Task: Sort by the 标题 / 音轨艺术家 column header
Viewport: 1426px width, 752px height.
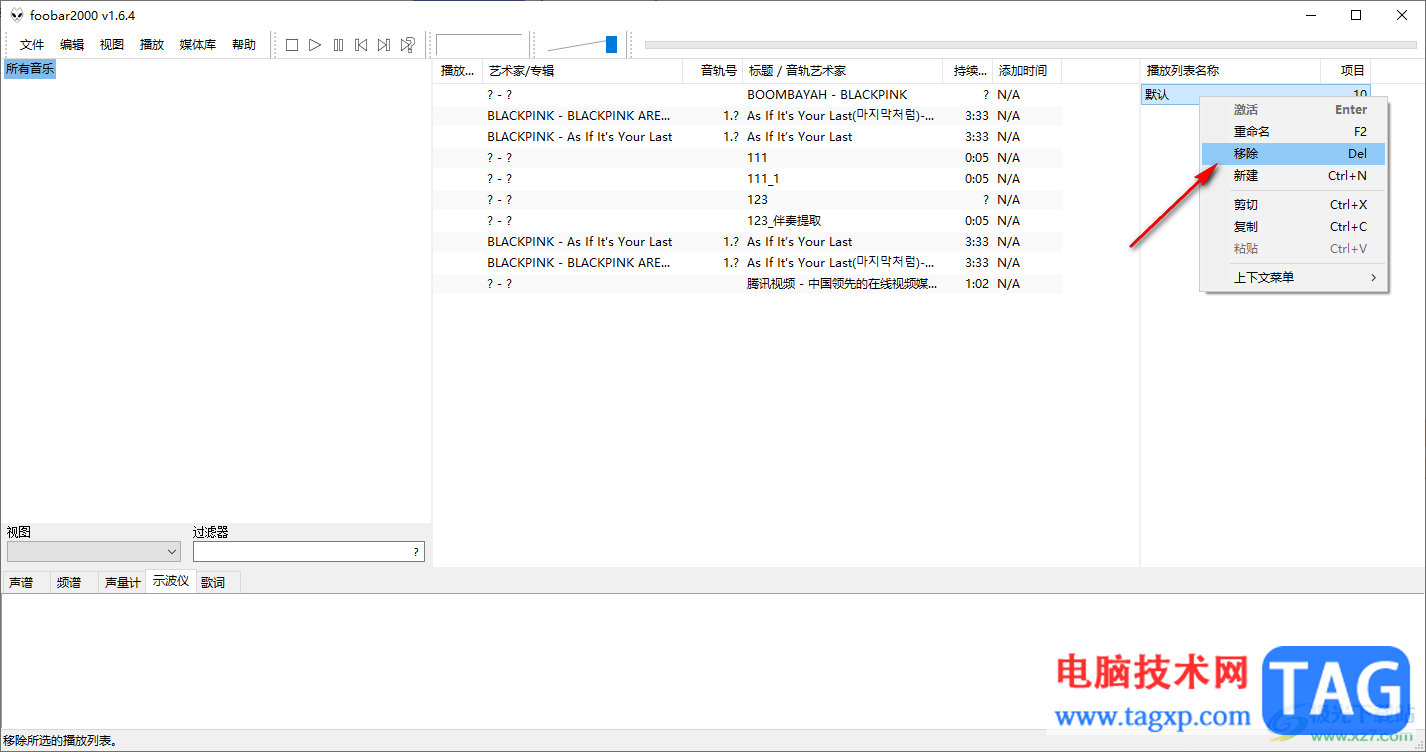Action: tap(843, 70)
